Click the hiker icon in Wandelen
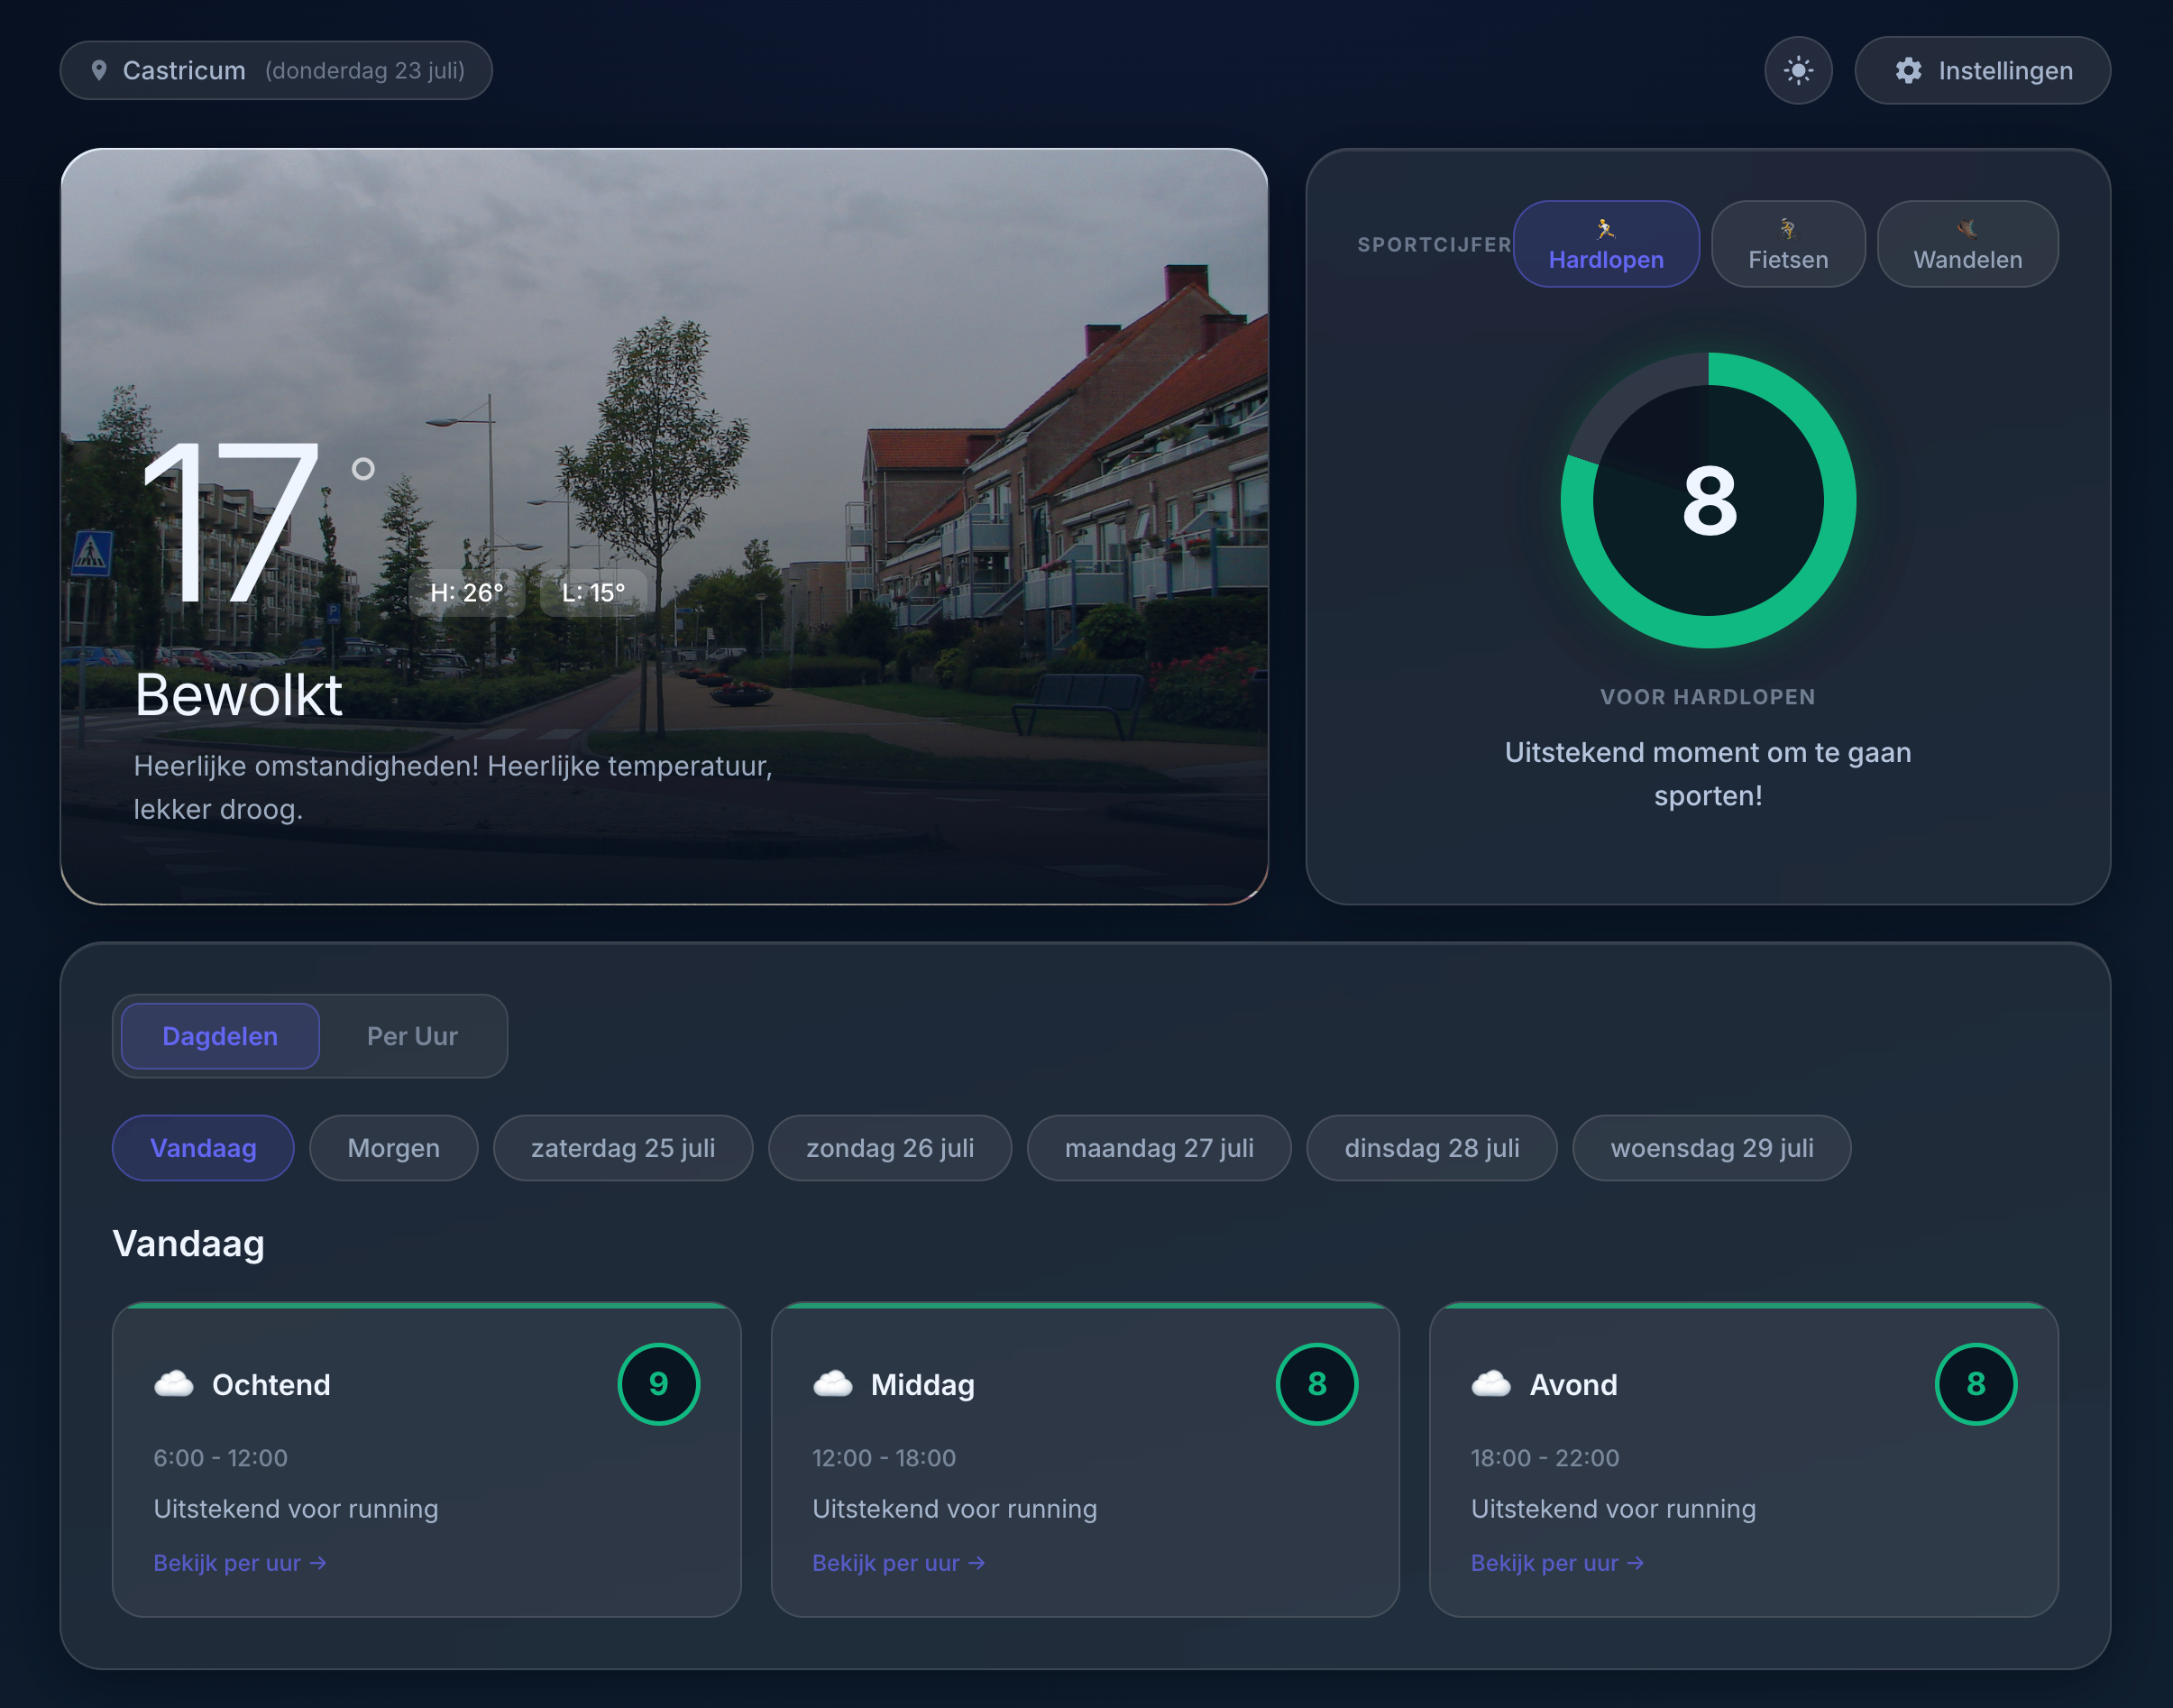Image resolution: width=2173 pixels, height=1708 pixels. point(1967,229)
